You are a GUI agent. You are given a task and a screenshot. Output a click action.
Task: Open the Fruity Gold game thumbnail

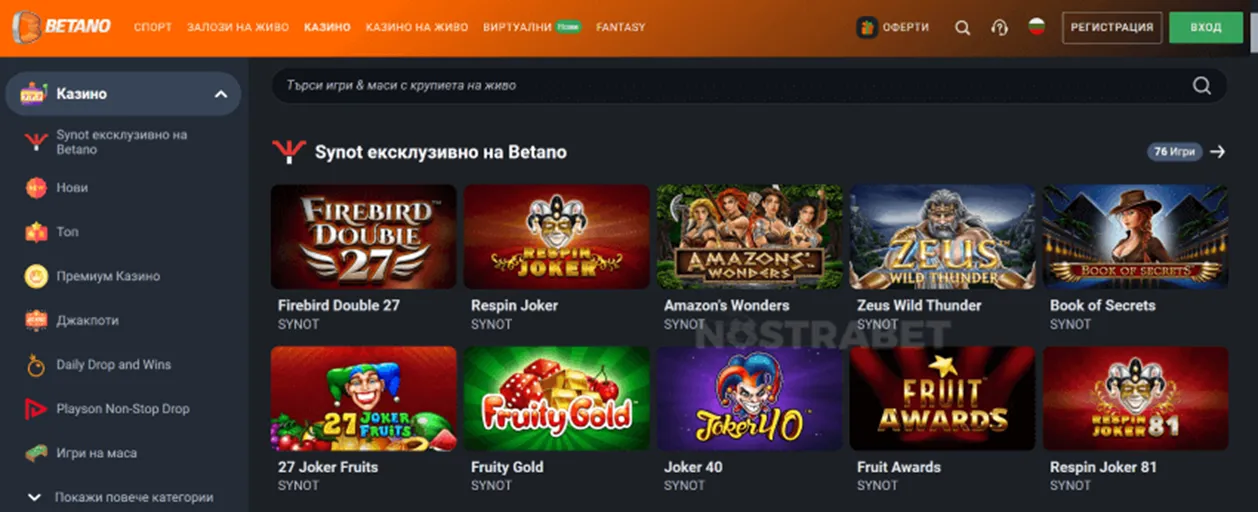(556, 398)
